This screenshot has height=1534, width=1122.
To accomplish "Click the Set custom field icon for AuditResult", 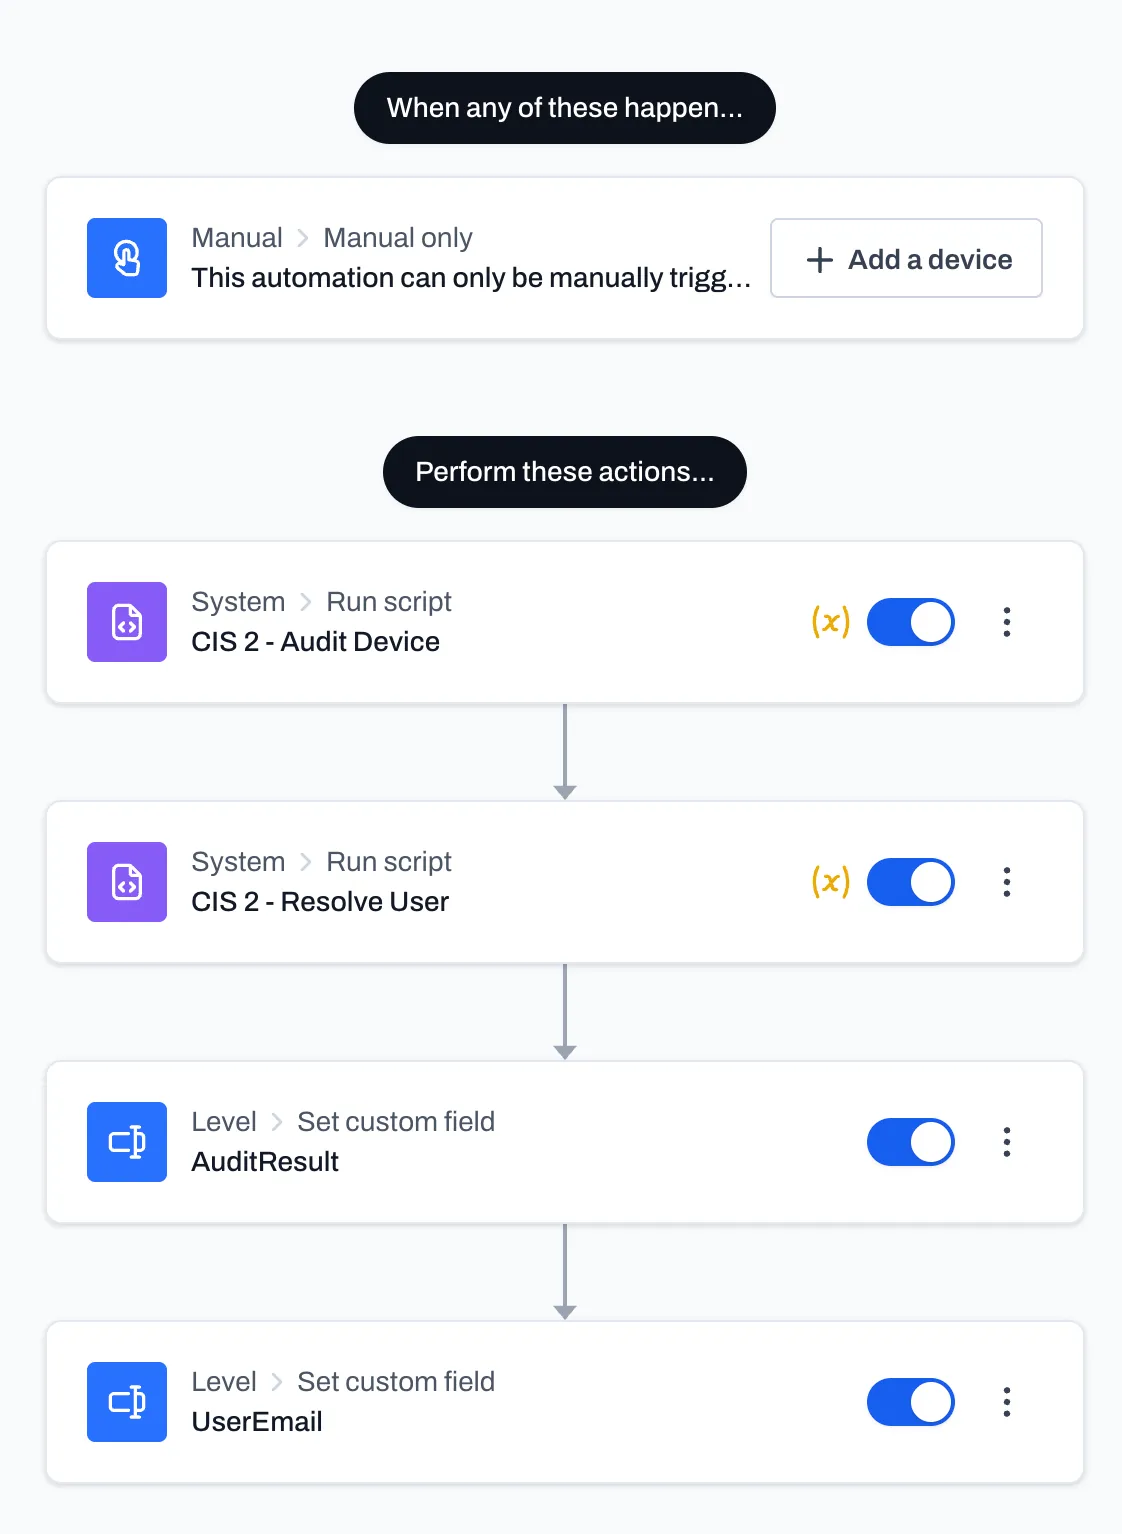I will pos(127,1142).
